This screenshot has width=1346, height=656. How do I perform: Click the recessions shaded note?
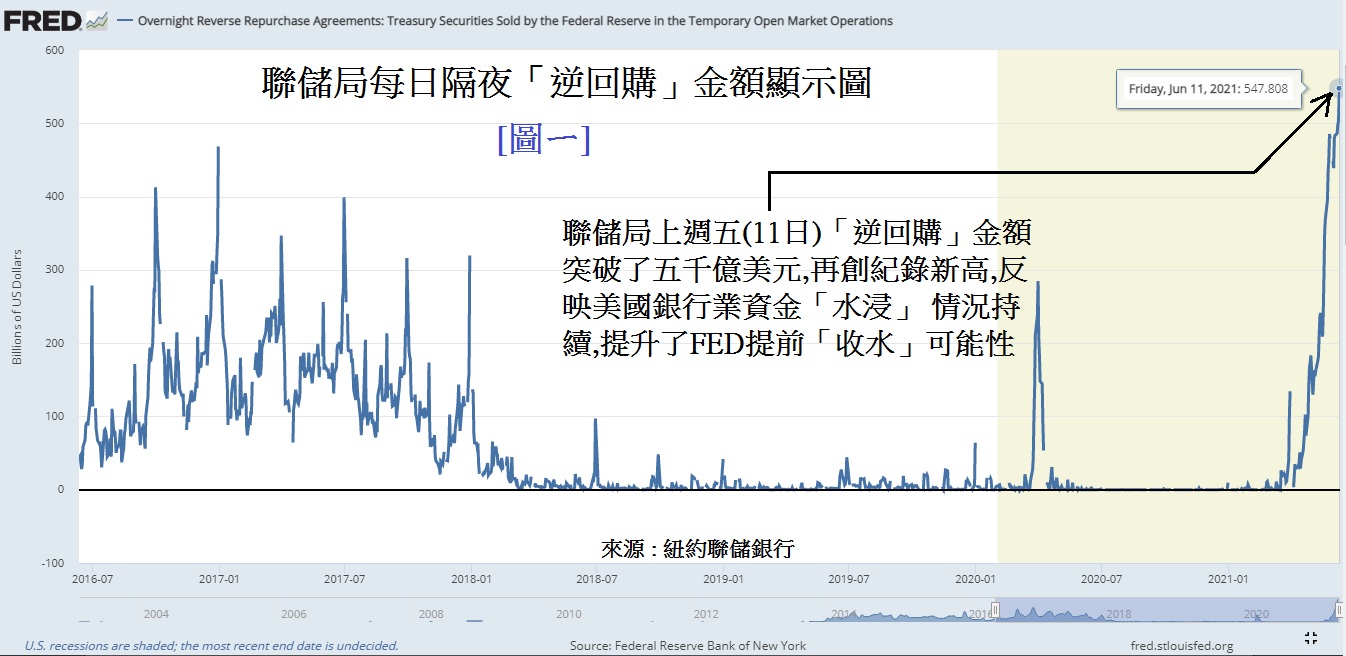(x=211, y=646)
